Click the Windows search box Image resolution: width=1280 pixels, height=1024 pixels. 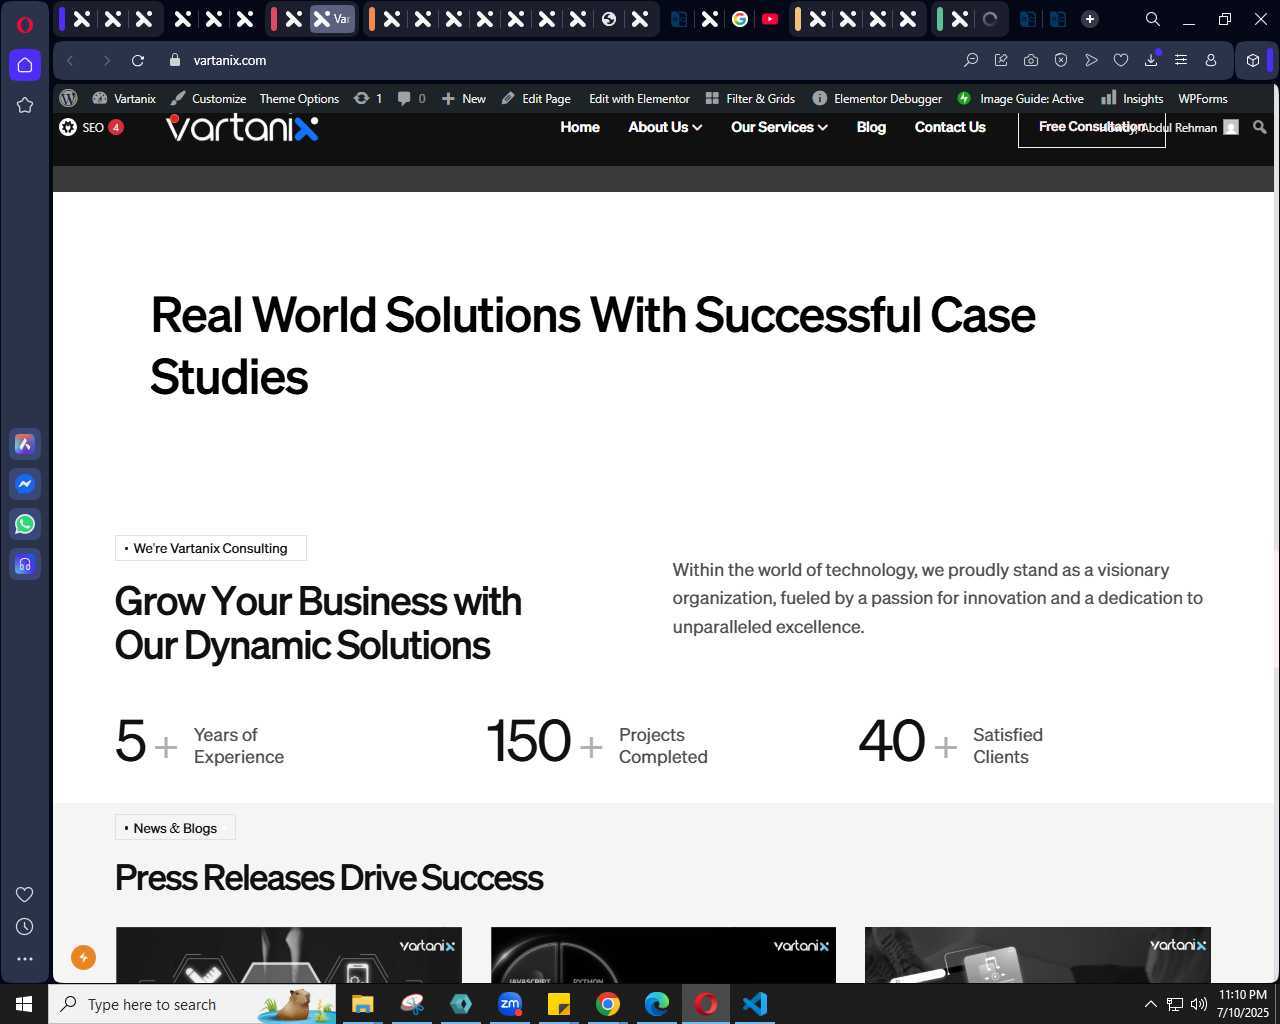tap(192, 1004)
